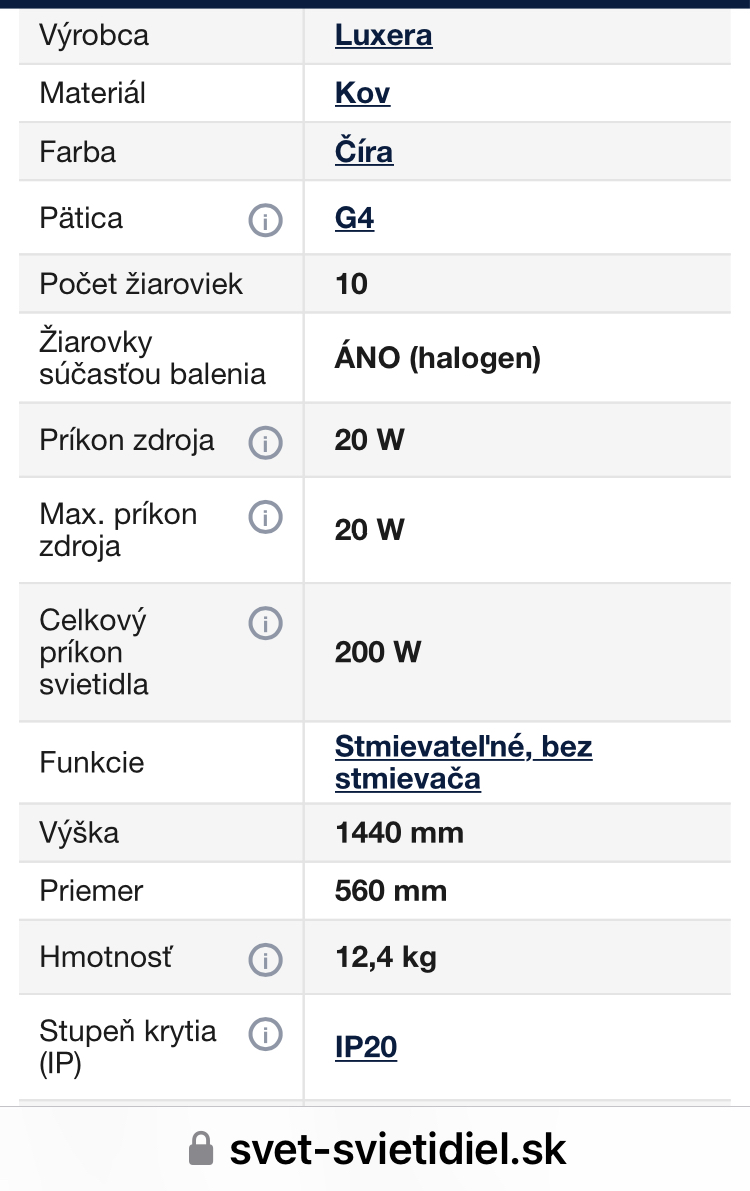Click the info icon next to Hmotnosť
The height and width of the screenshot is (1191, 750).
coord(265,960)
